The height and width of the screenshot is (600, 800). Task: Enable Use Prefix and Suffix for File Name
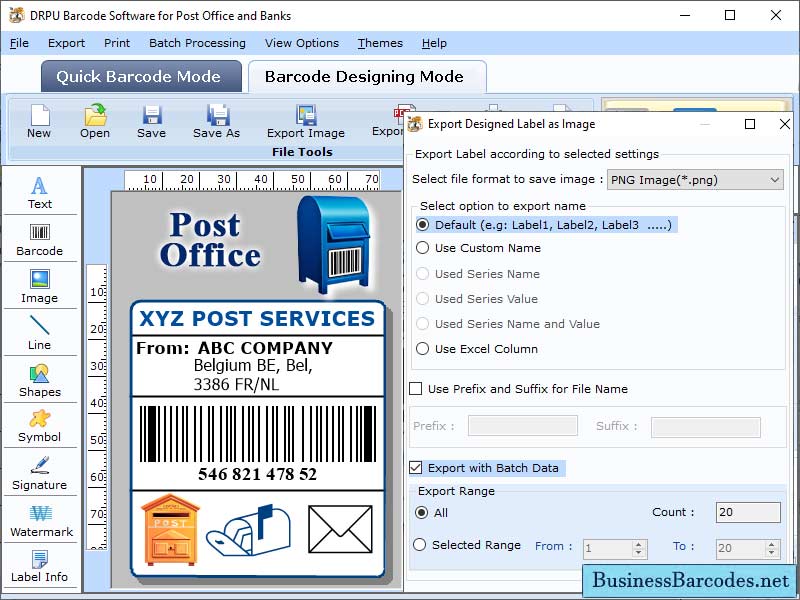point(416,389)
